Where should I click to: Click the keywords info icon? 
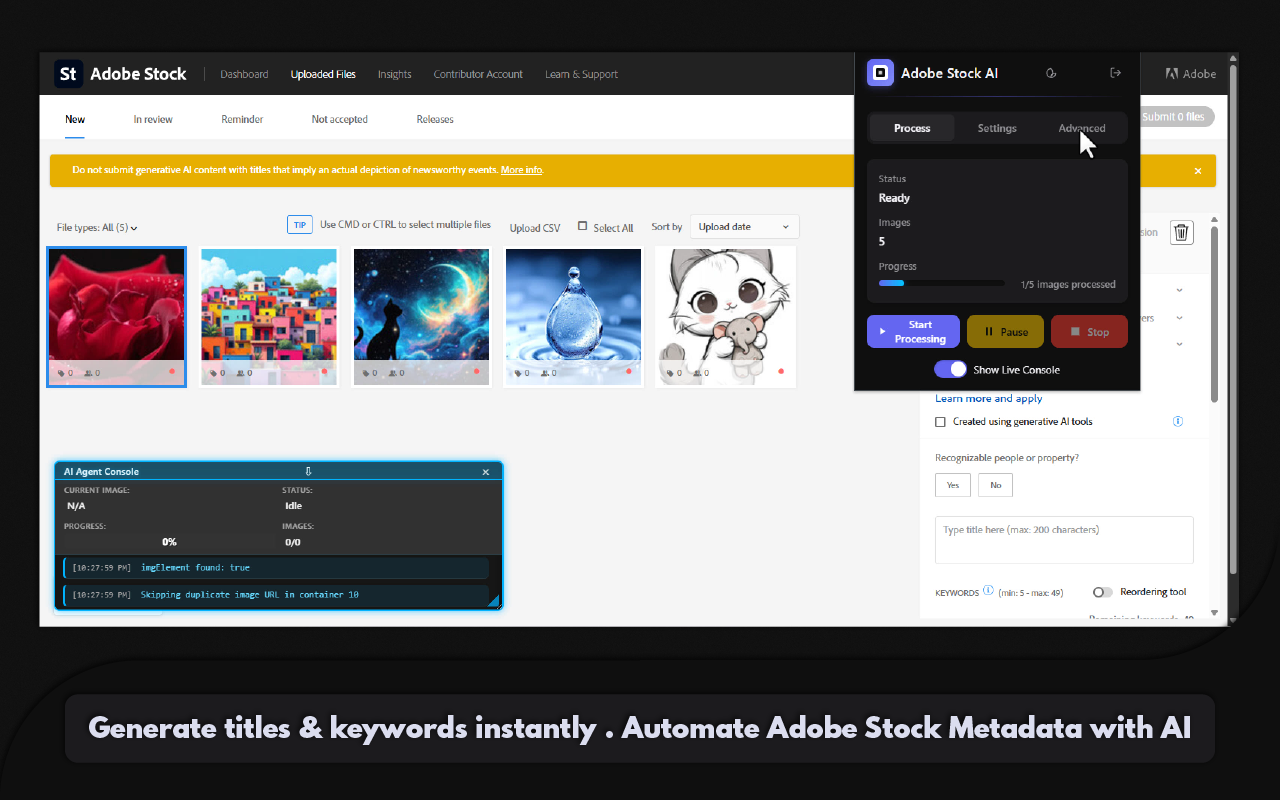(988, 591)
